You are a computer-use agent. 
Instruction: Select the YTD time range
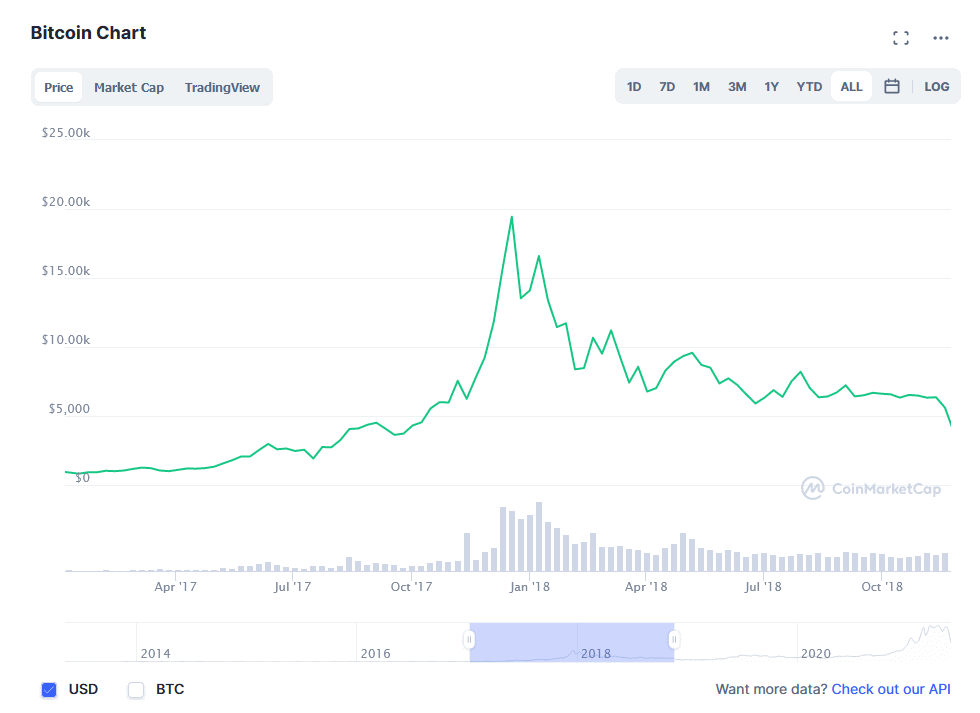pyautogui.click(x=809, y=87)
